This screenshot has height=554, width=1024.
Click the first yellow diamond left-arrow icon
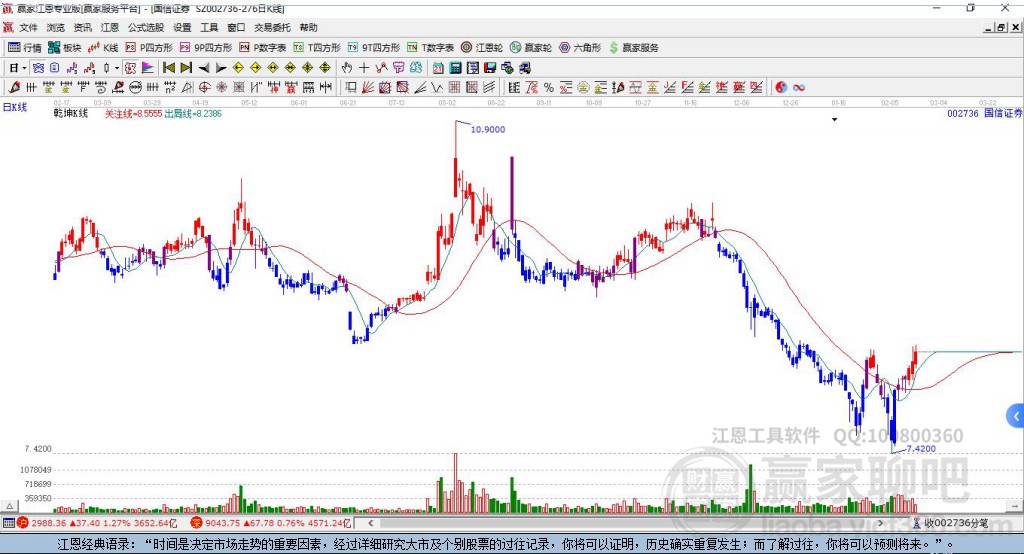coord(238,68)
